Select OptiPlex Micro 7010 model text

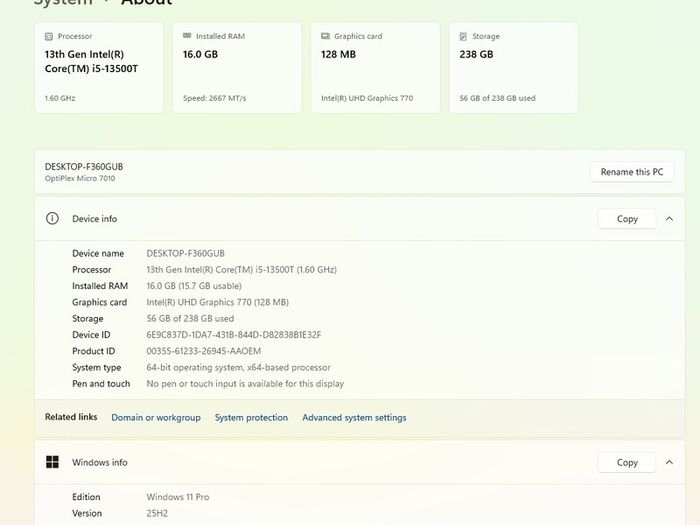[x=80, y=178]
